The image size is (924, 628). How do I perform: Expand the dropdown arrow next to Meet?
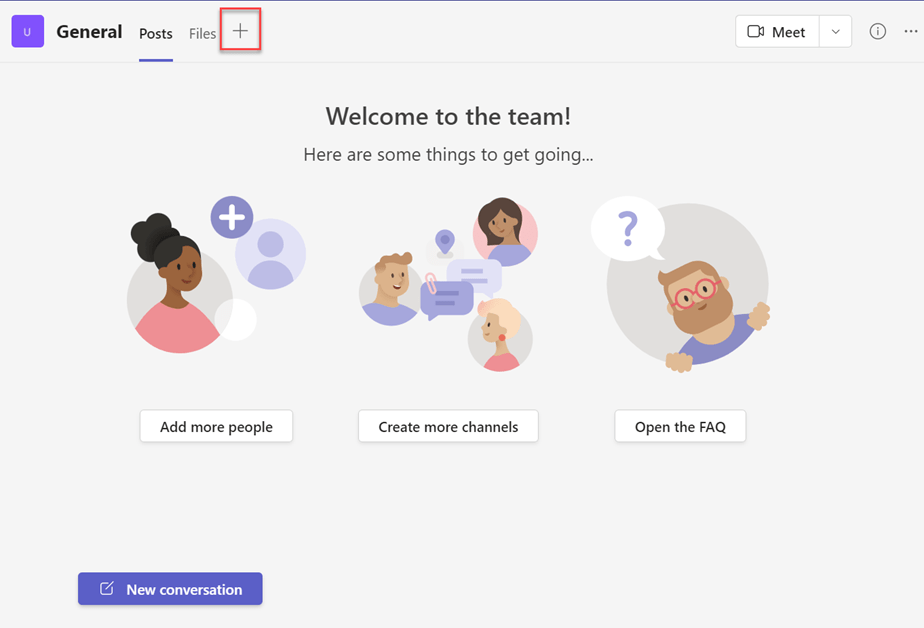(835, 32)
